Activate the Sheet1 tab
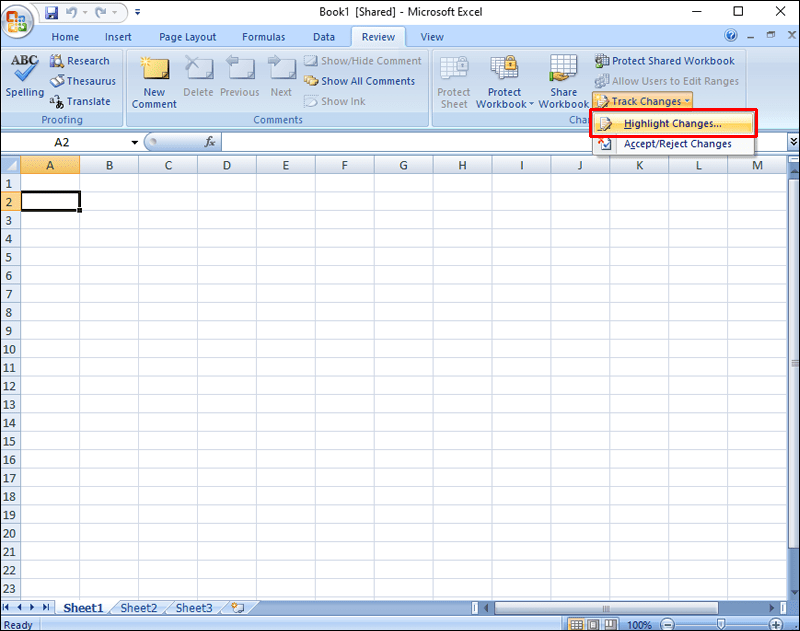800x631 pixels. (x=83, y=608)
